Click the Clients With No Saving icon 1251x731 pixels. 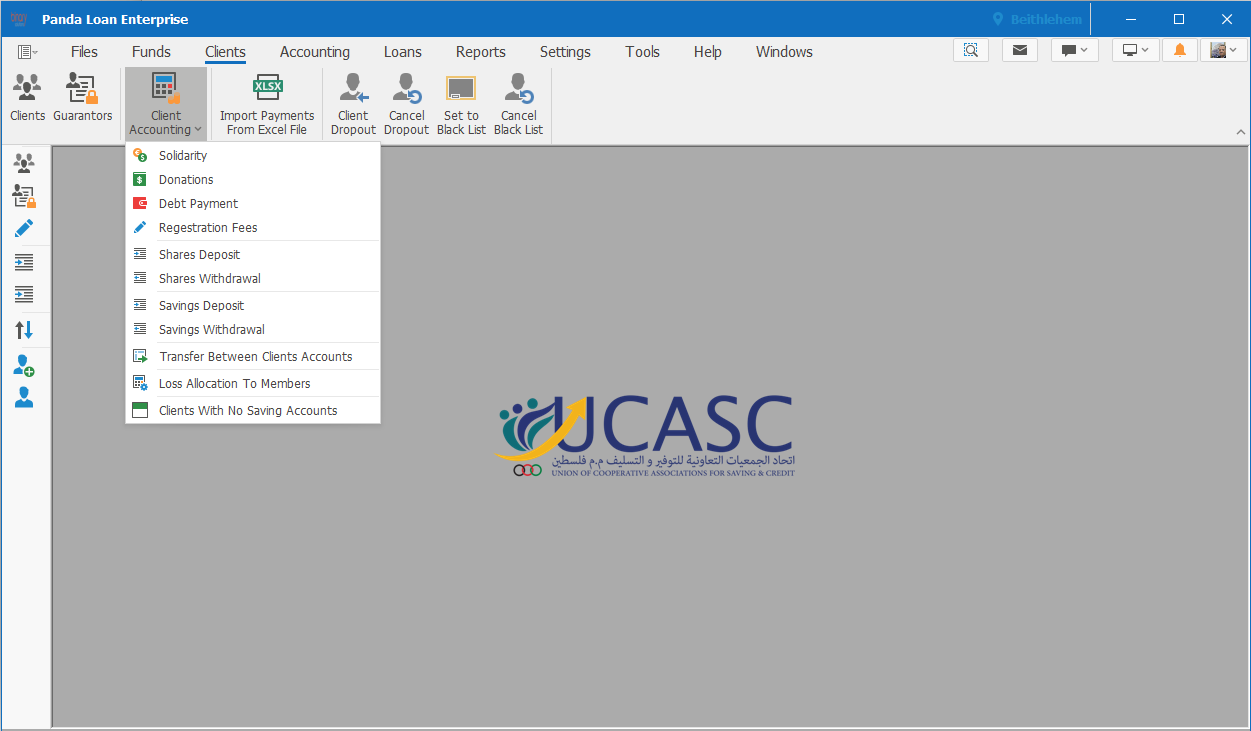[x=140, y=410]
